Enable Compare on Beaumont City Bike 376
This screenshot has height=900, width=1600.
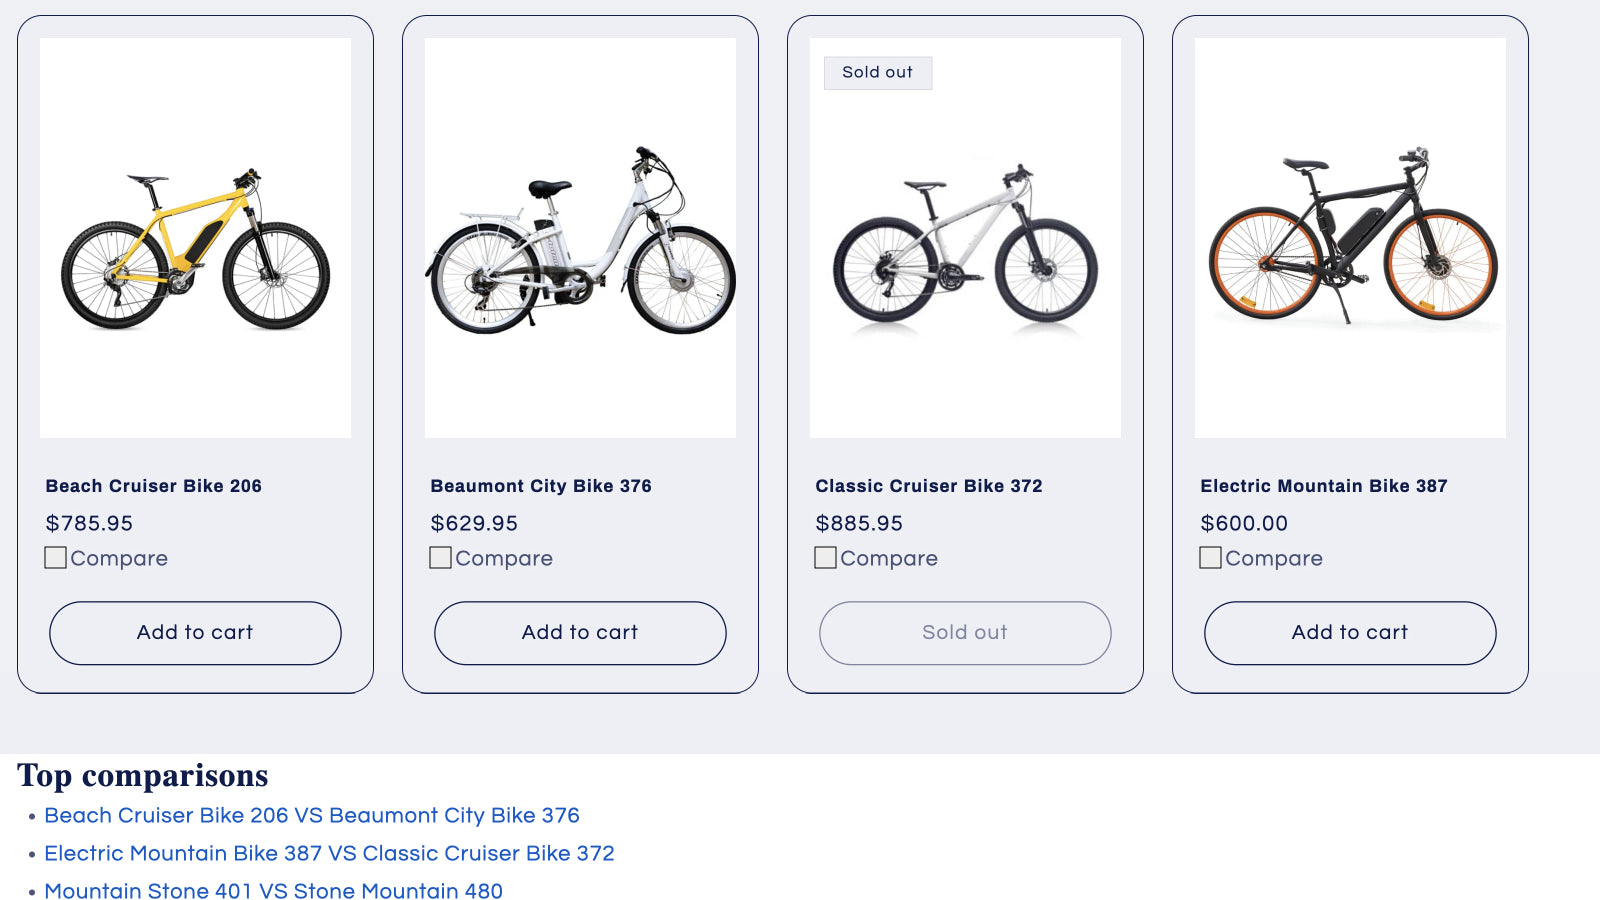tap(441, 558)
